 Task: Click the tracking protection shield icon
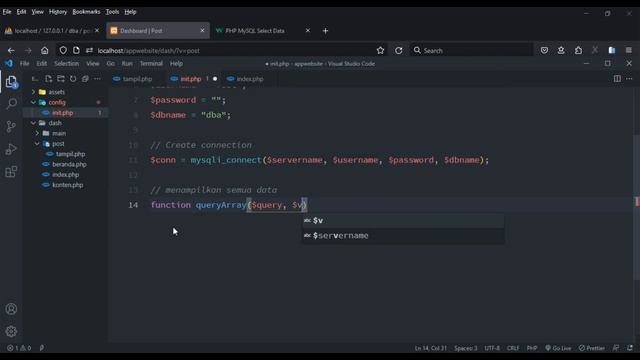63,51
